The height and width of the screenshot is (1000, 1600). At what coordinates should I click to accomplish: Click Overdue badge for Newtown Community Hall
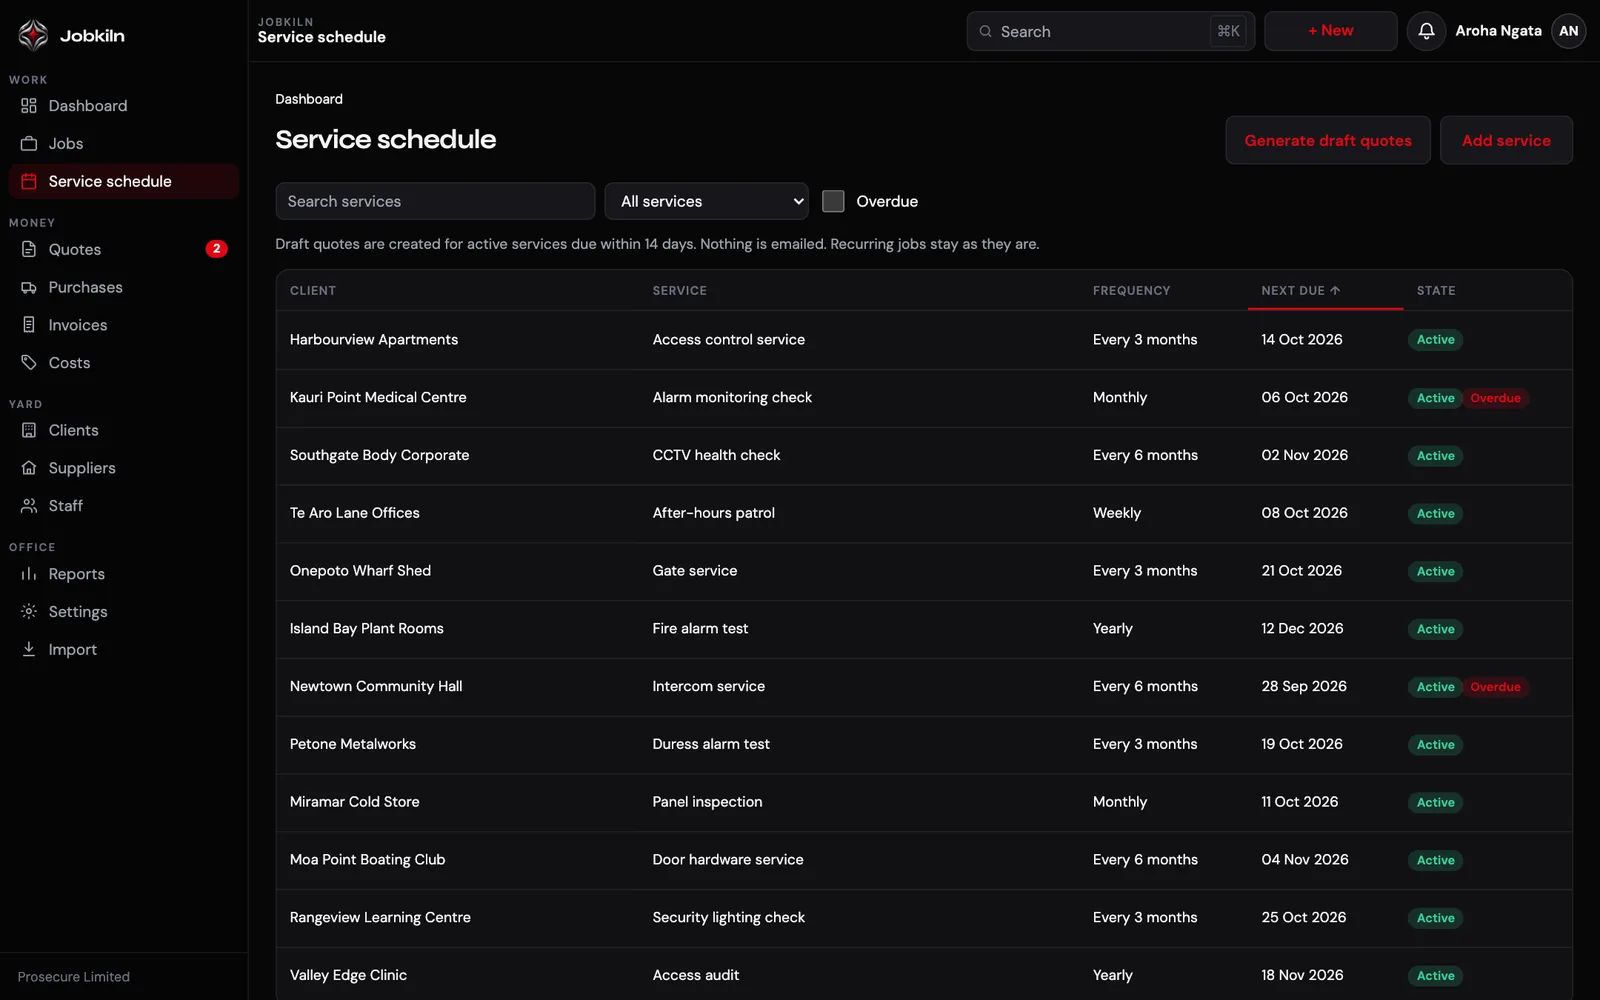coord(1495,687)
